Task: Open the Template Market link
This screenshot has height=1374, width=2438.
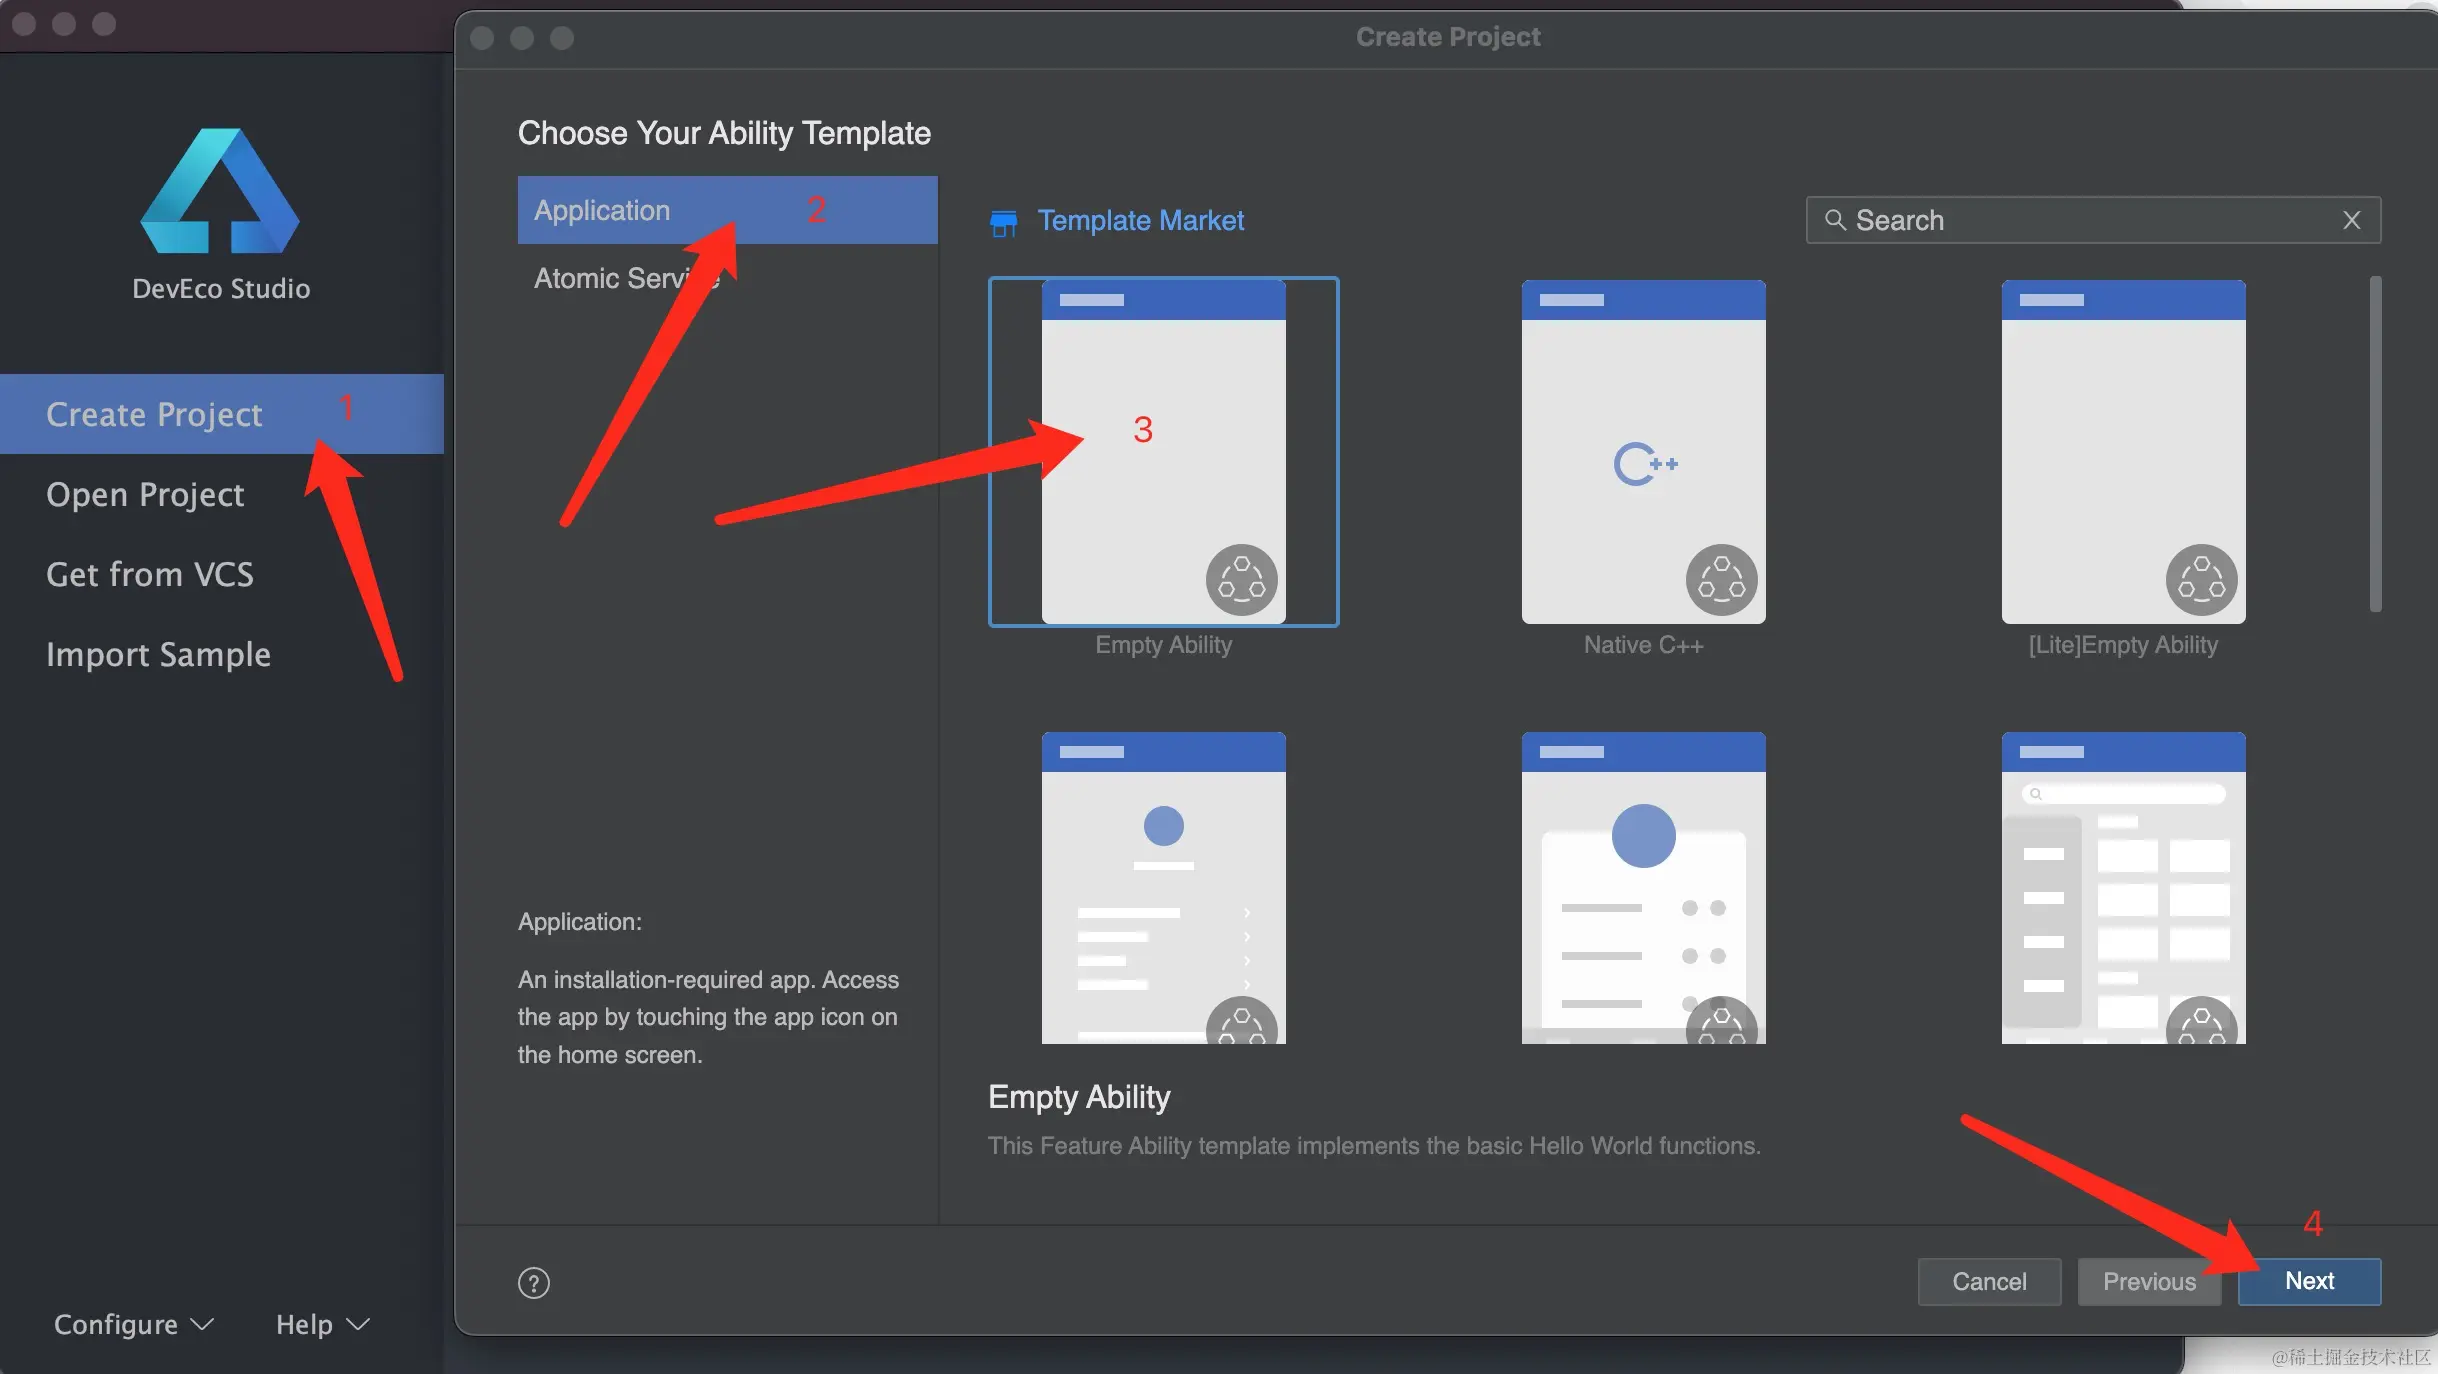Action: point(1140,220)
